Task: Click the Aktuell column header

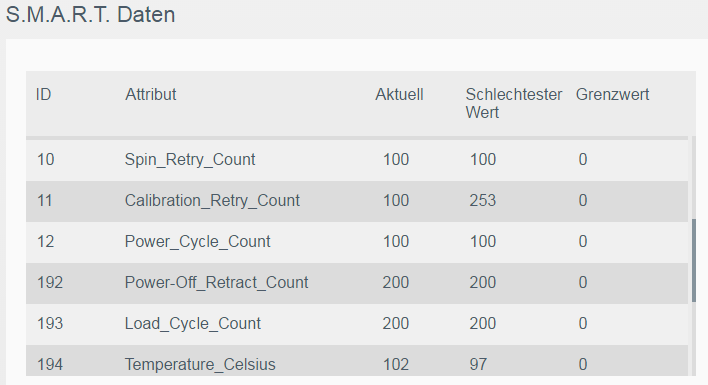Action: pos(399,94)
